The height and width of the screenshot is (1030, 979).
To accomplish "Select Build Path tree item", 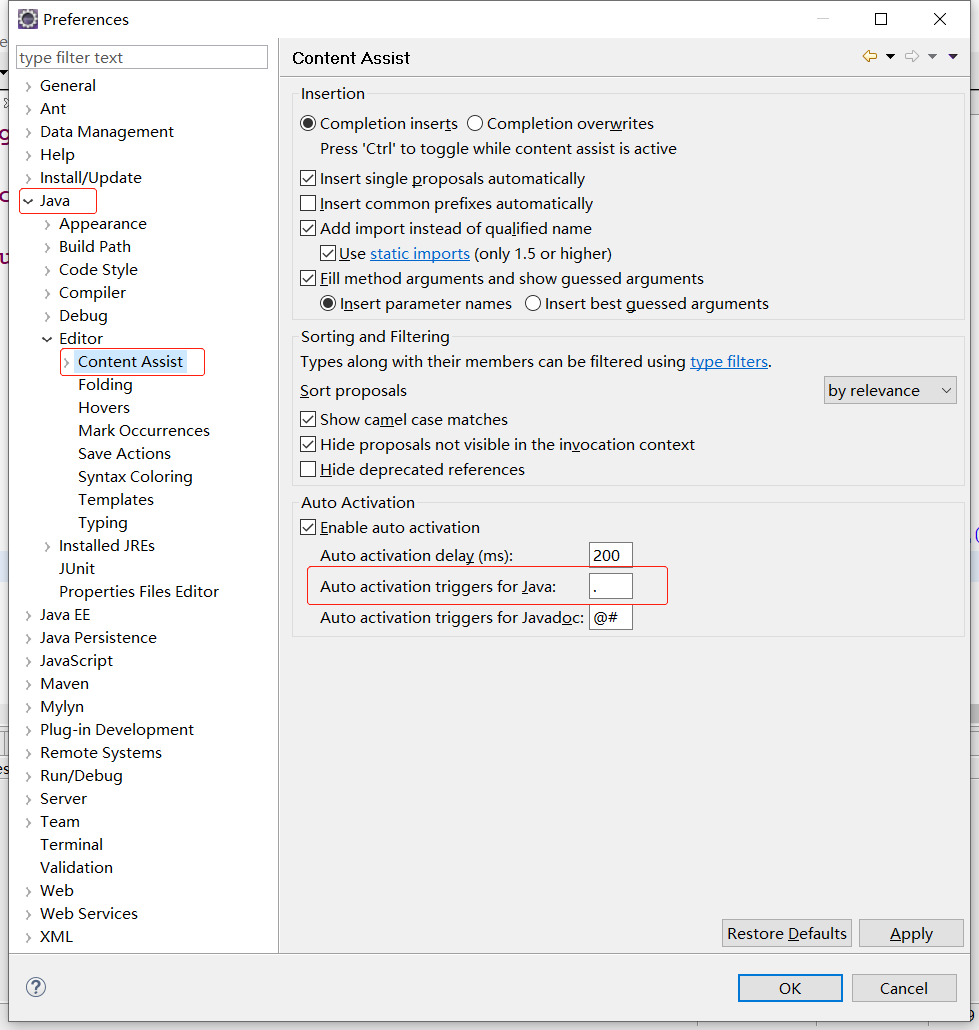I will (95, 247).
